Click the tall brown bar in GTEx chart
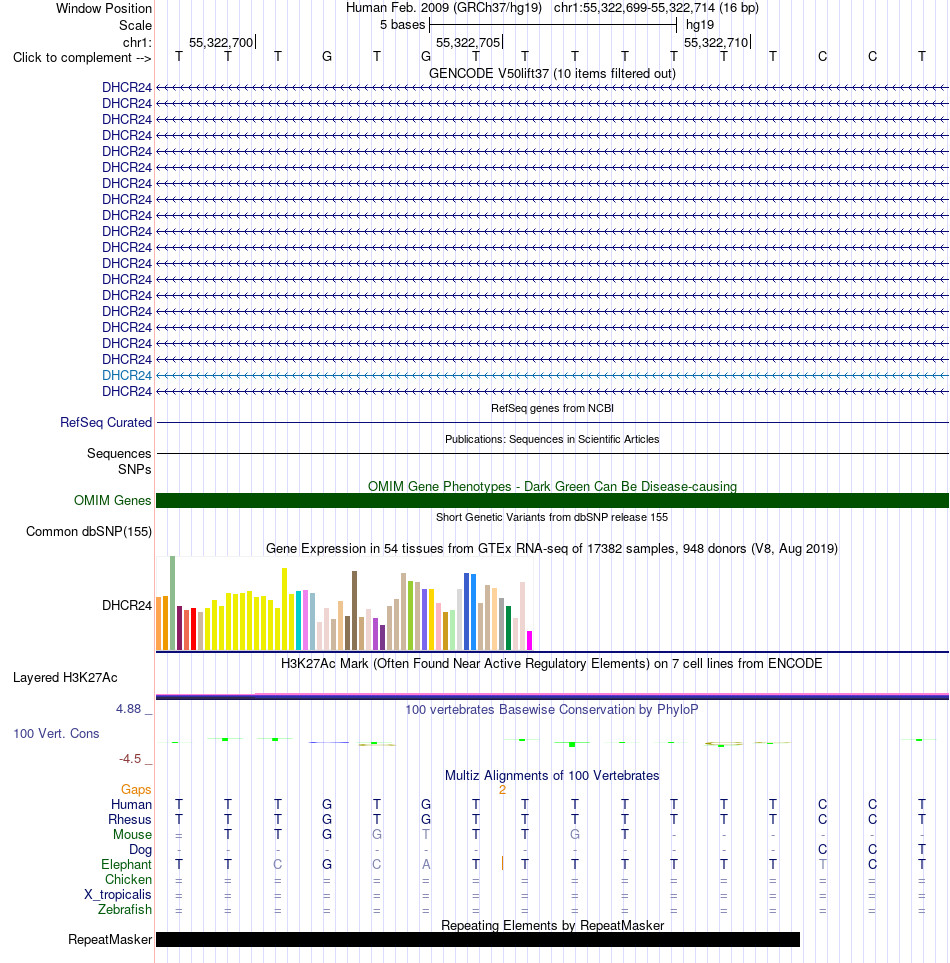The width and height of the screenshot is (950, 963). pos(354,610)
